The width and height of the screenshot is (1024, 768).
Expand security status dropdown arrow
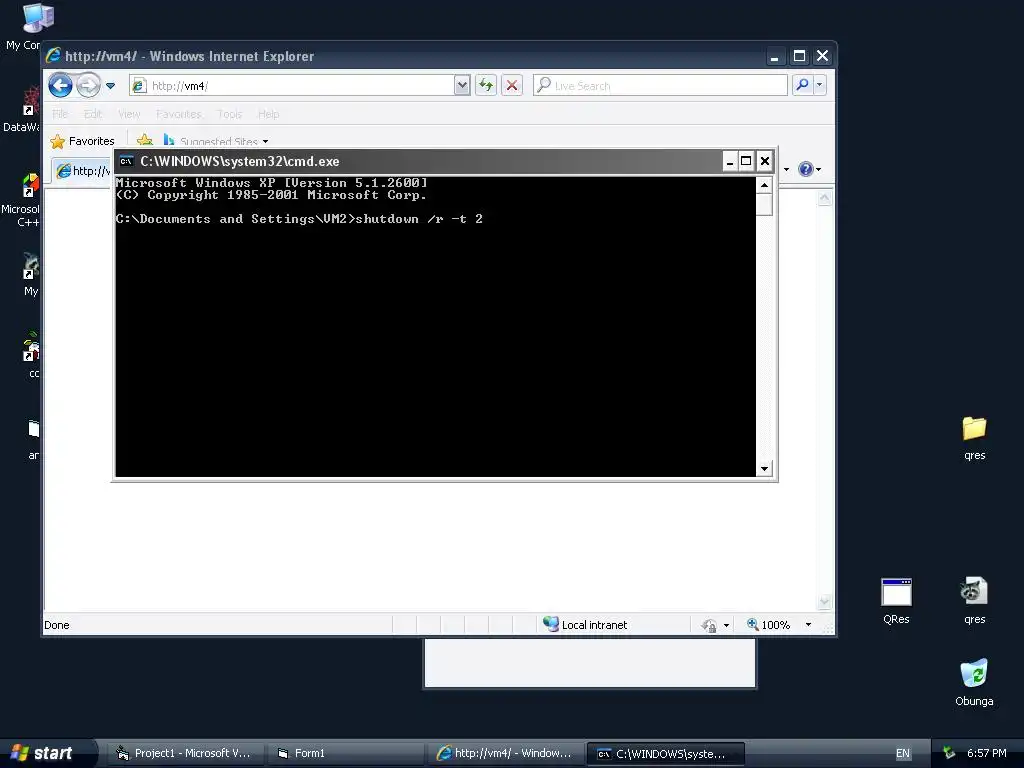[x=726, y=626]
